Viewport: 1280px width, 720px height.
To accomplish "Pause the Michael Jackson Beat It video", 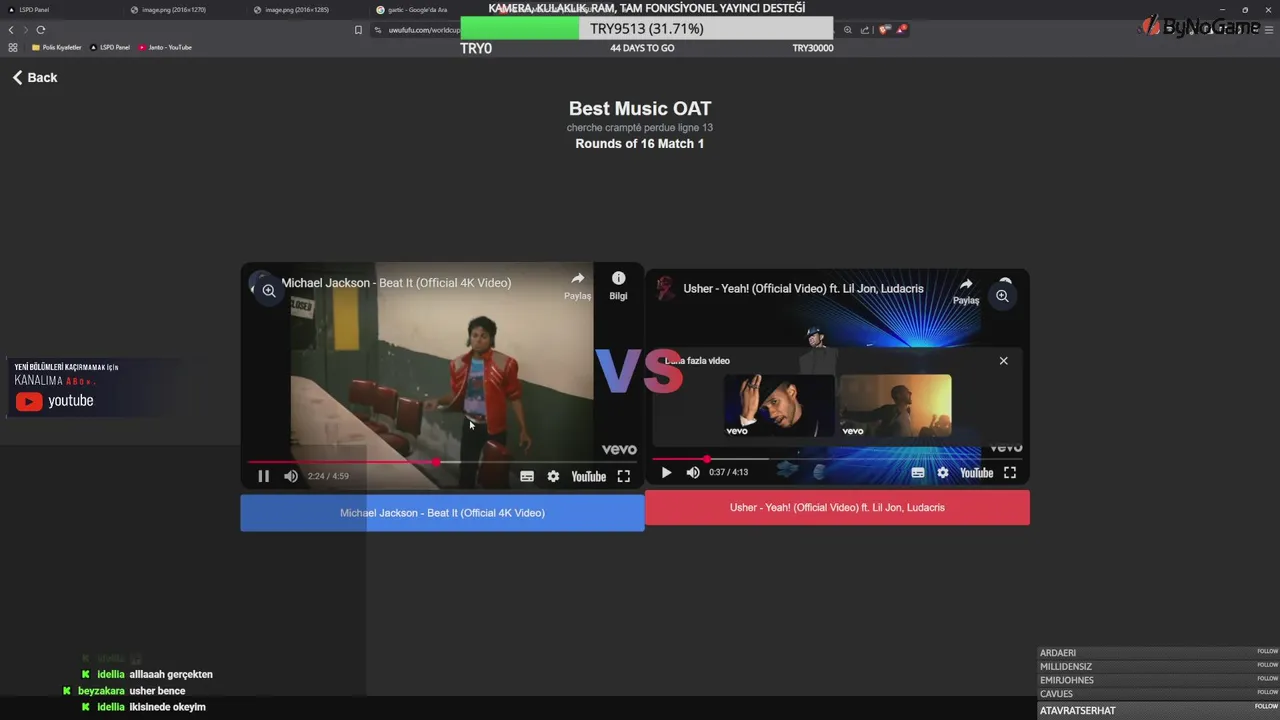I will click(x=263, y=476).
